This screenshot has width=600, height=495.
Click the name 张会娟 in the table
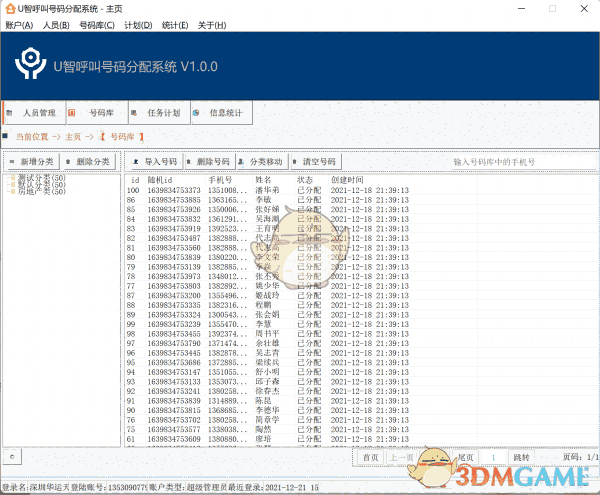click(x=267, y=314)
